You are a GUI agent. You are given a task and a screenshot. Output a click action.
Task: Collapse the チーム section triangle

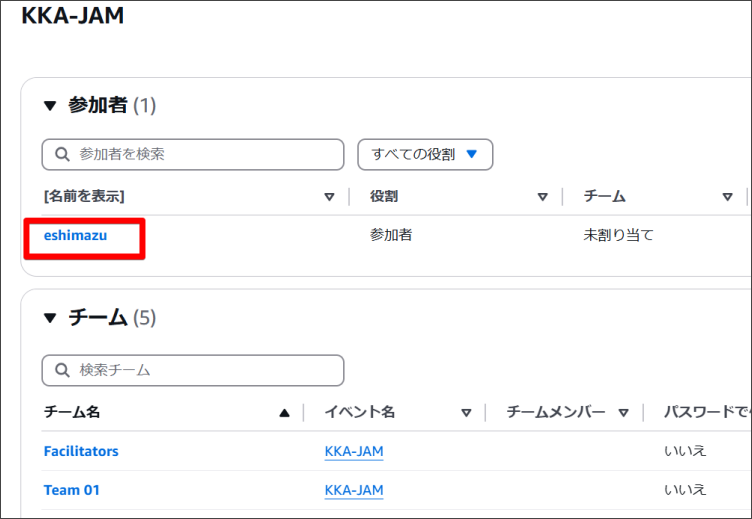click(50, 319)
